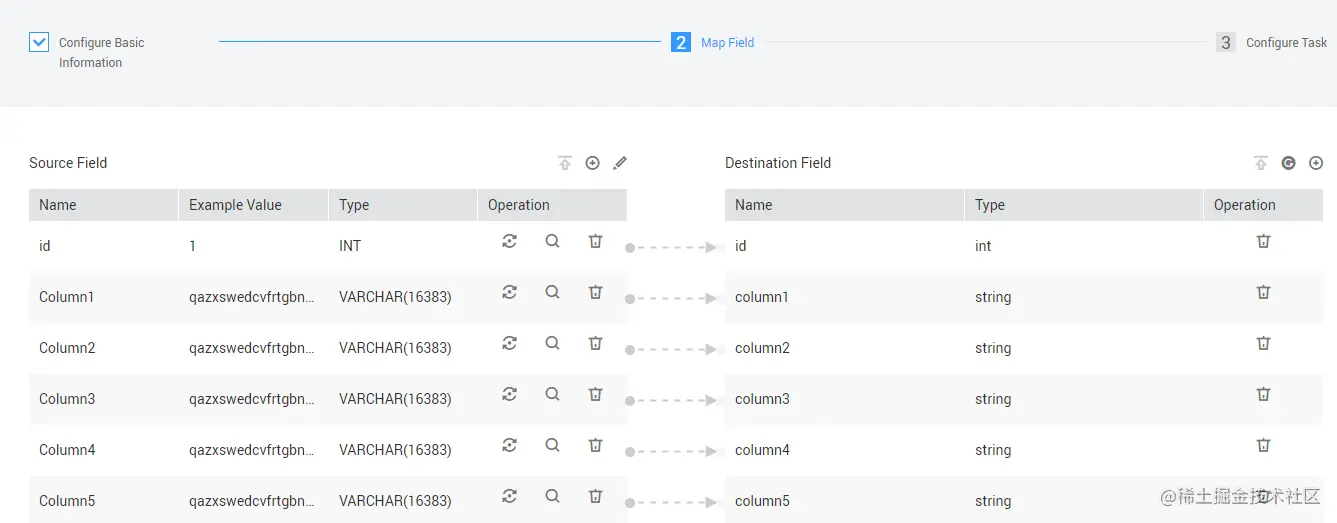
Task: Select the destination column4 name cell
Action: click(762, 450)
